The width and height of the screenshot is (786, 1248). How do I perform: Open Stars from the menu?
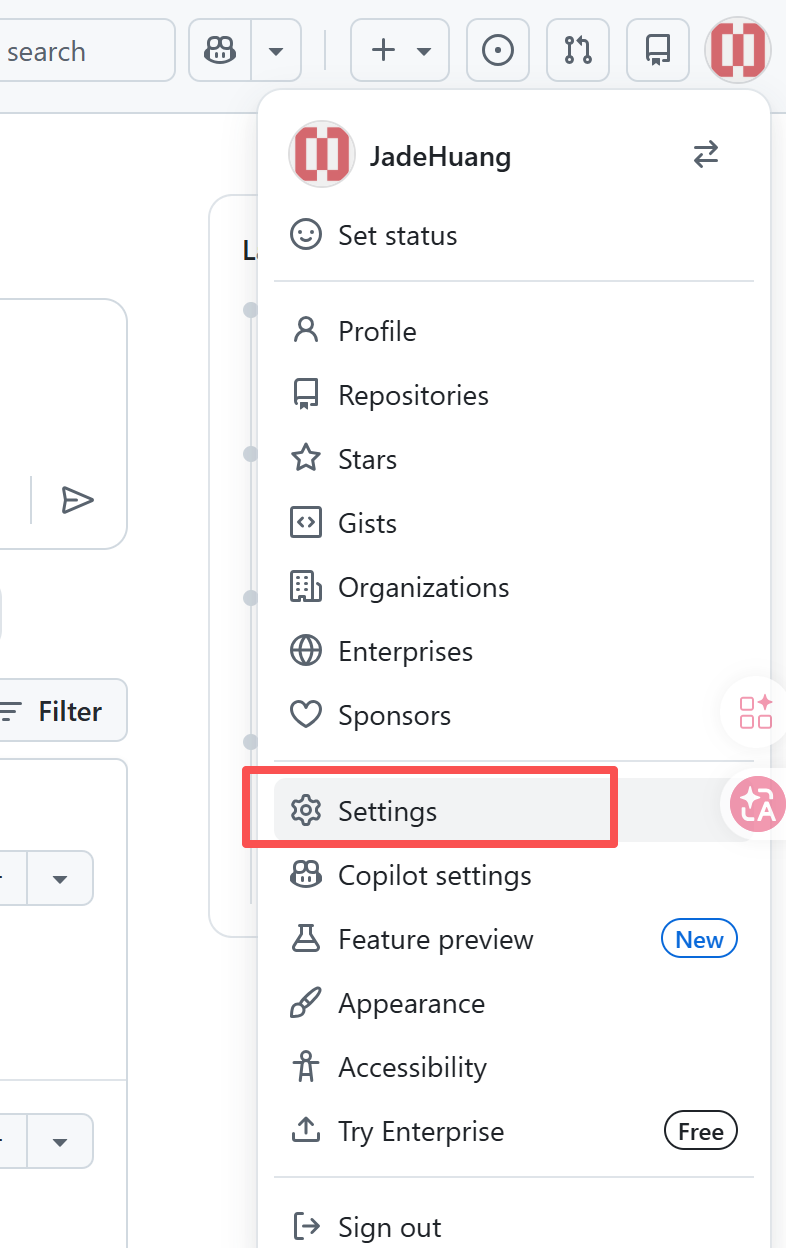367,460
